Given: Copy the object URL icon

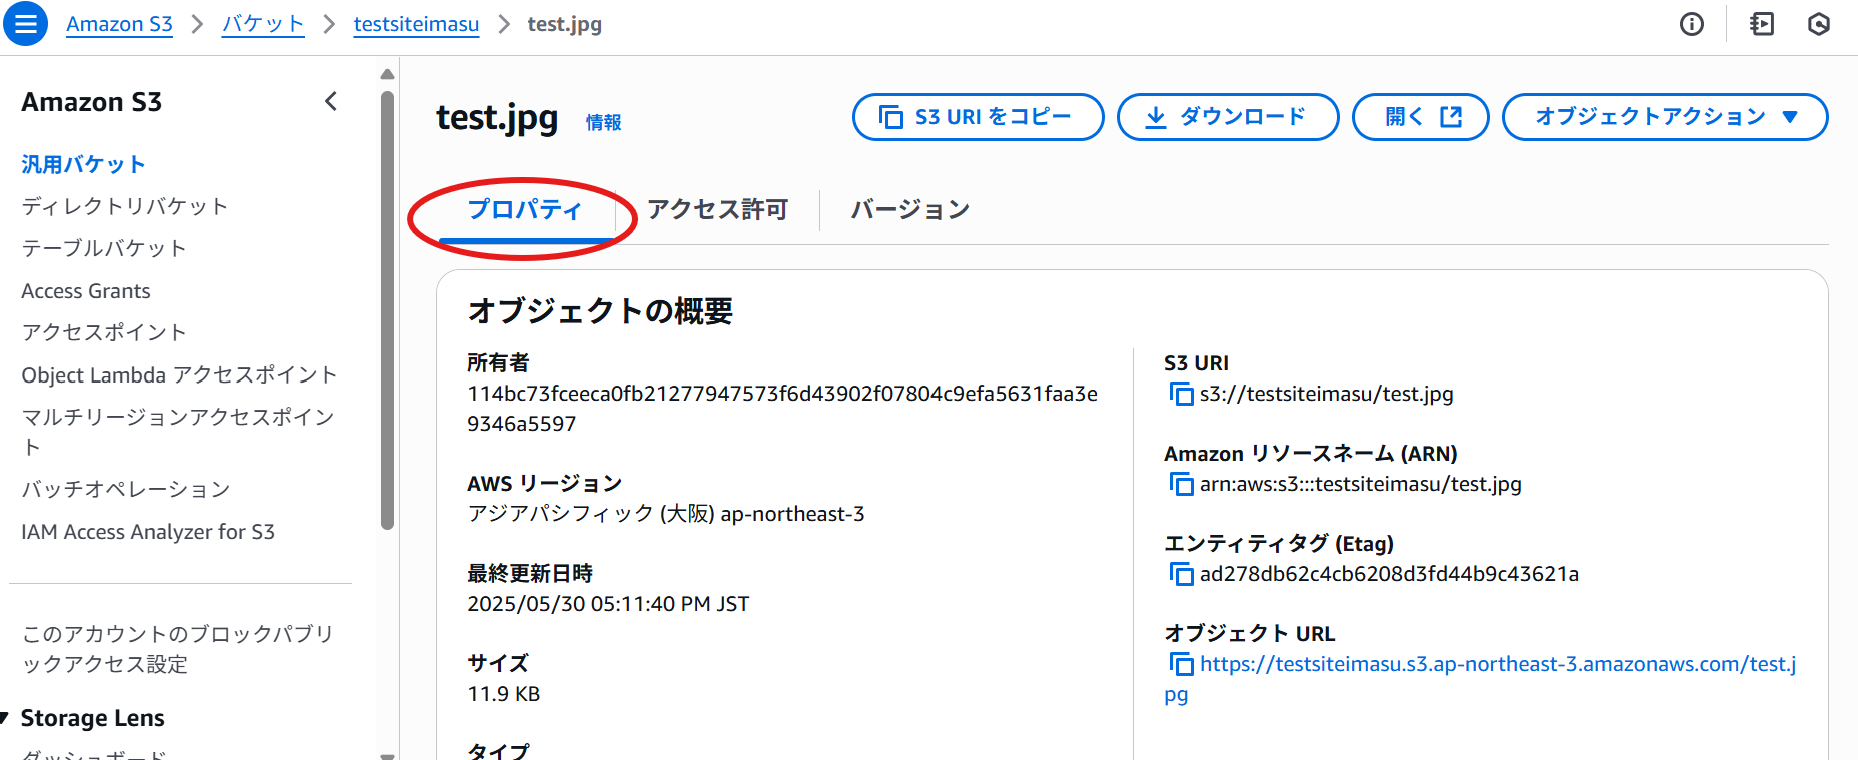Looking at the screenshot, I should coord(1181,664).
